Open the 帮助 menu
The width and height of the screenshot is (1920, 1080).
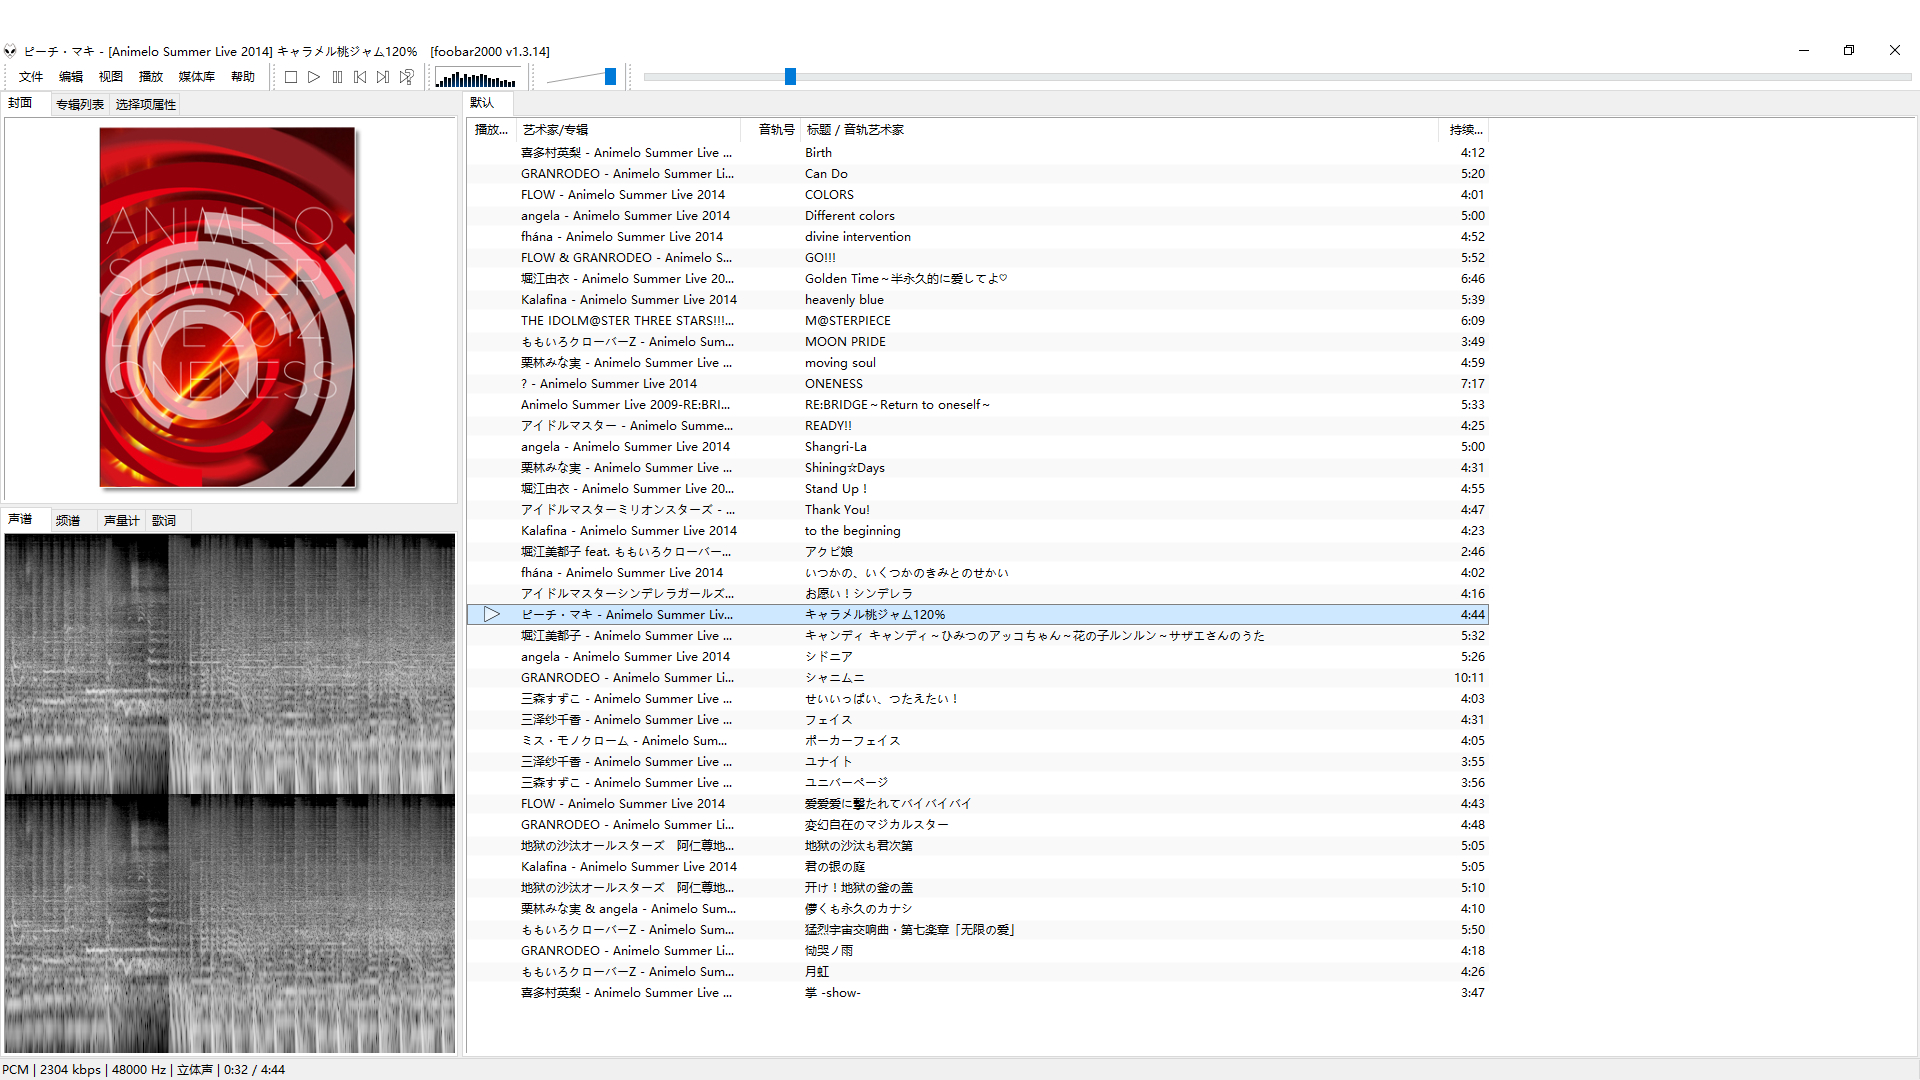tap(243, 77)
